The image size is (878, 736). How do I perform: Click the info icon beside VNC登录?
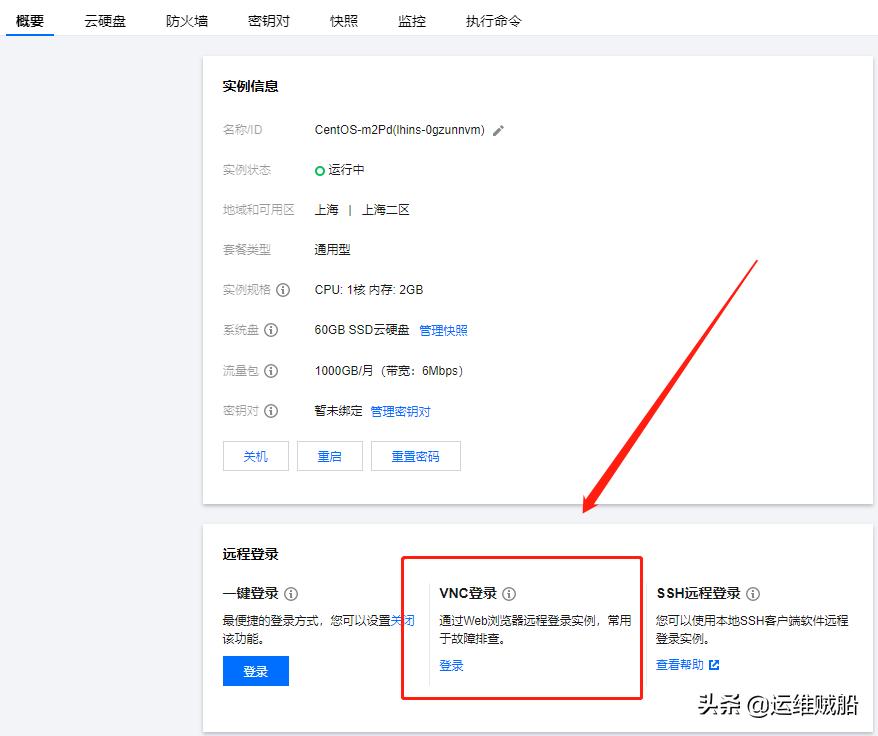510,593
